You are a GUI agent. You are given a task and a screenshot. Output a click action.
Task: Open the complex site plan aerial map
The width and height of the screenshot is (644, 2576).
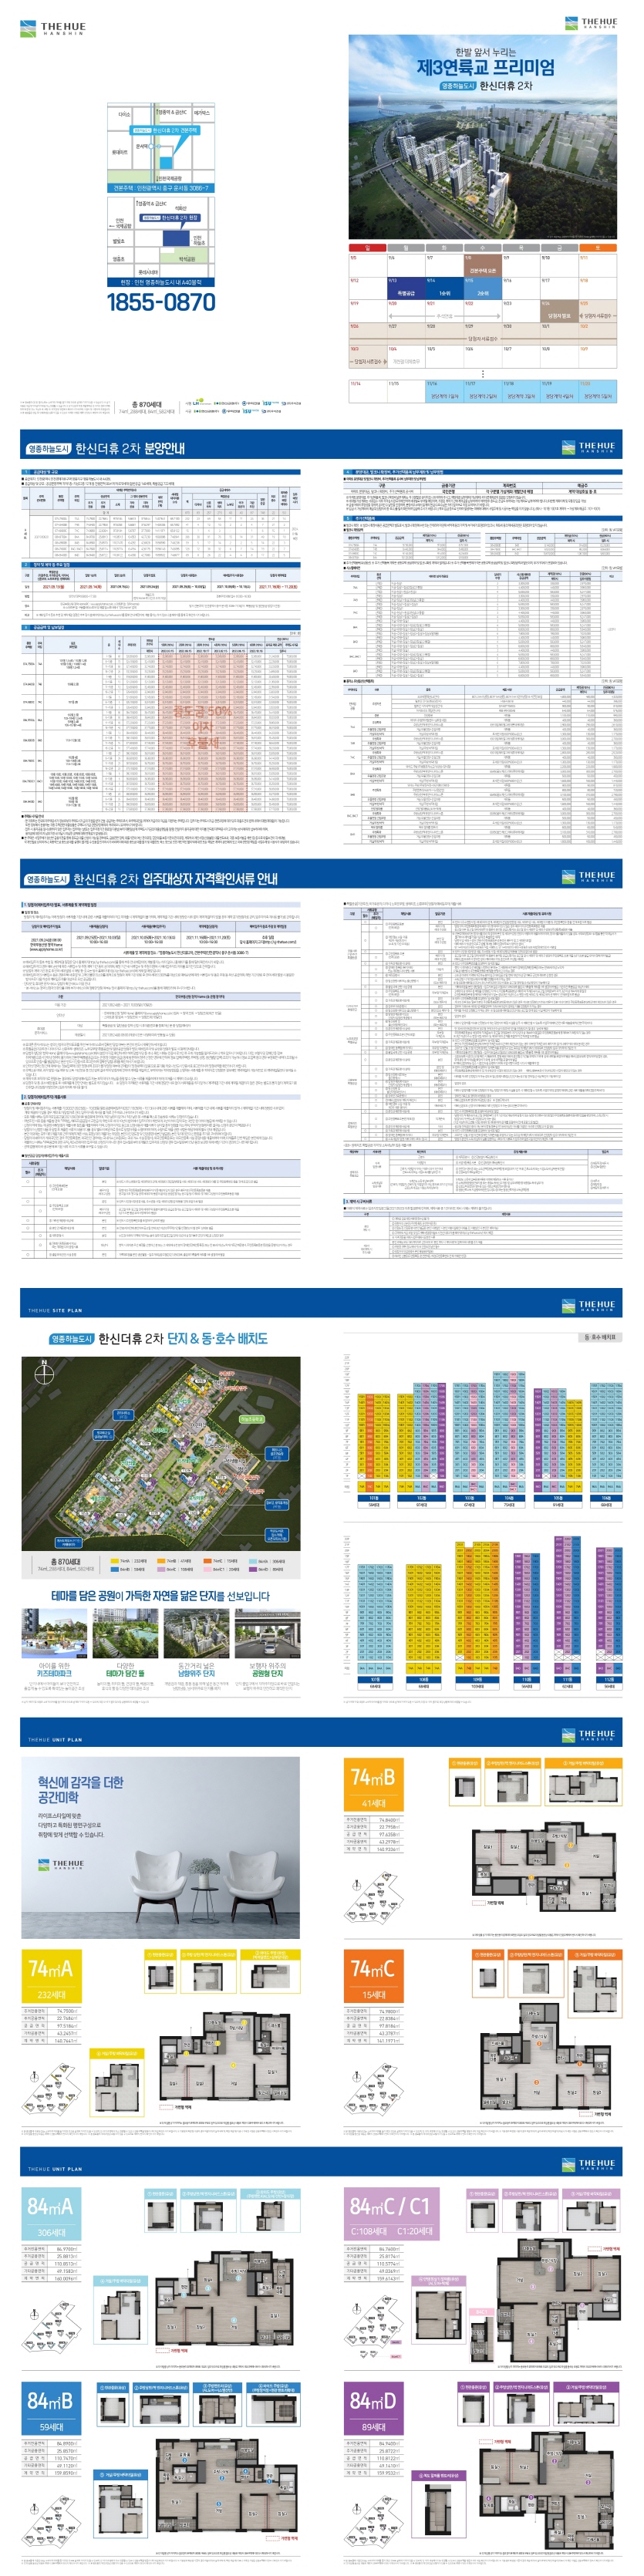click(161, 1454)
